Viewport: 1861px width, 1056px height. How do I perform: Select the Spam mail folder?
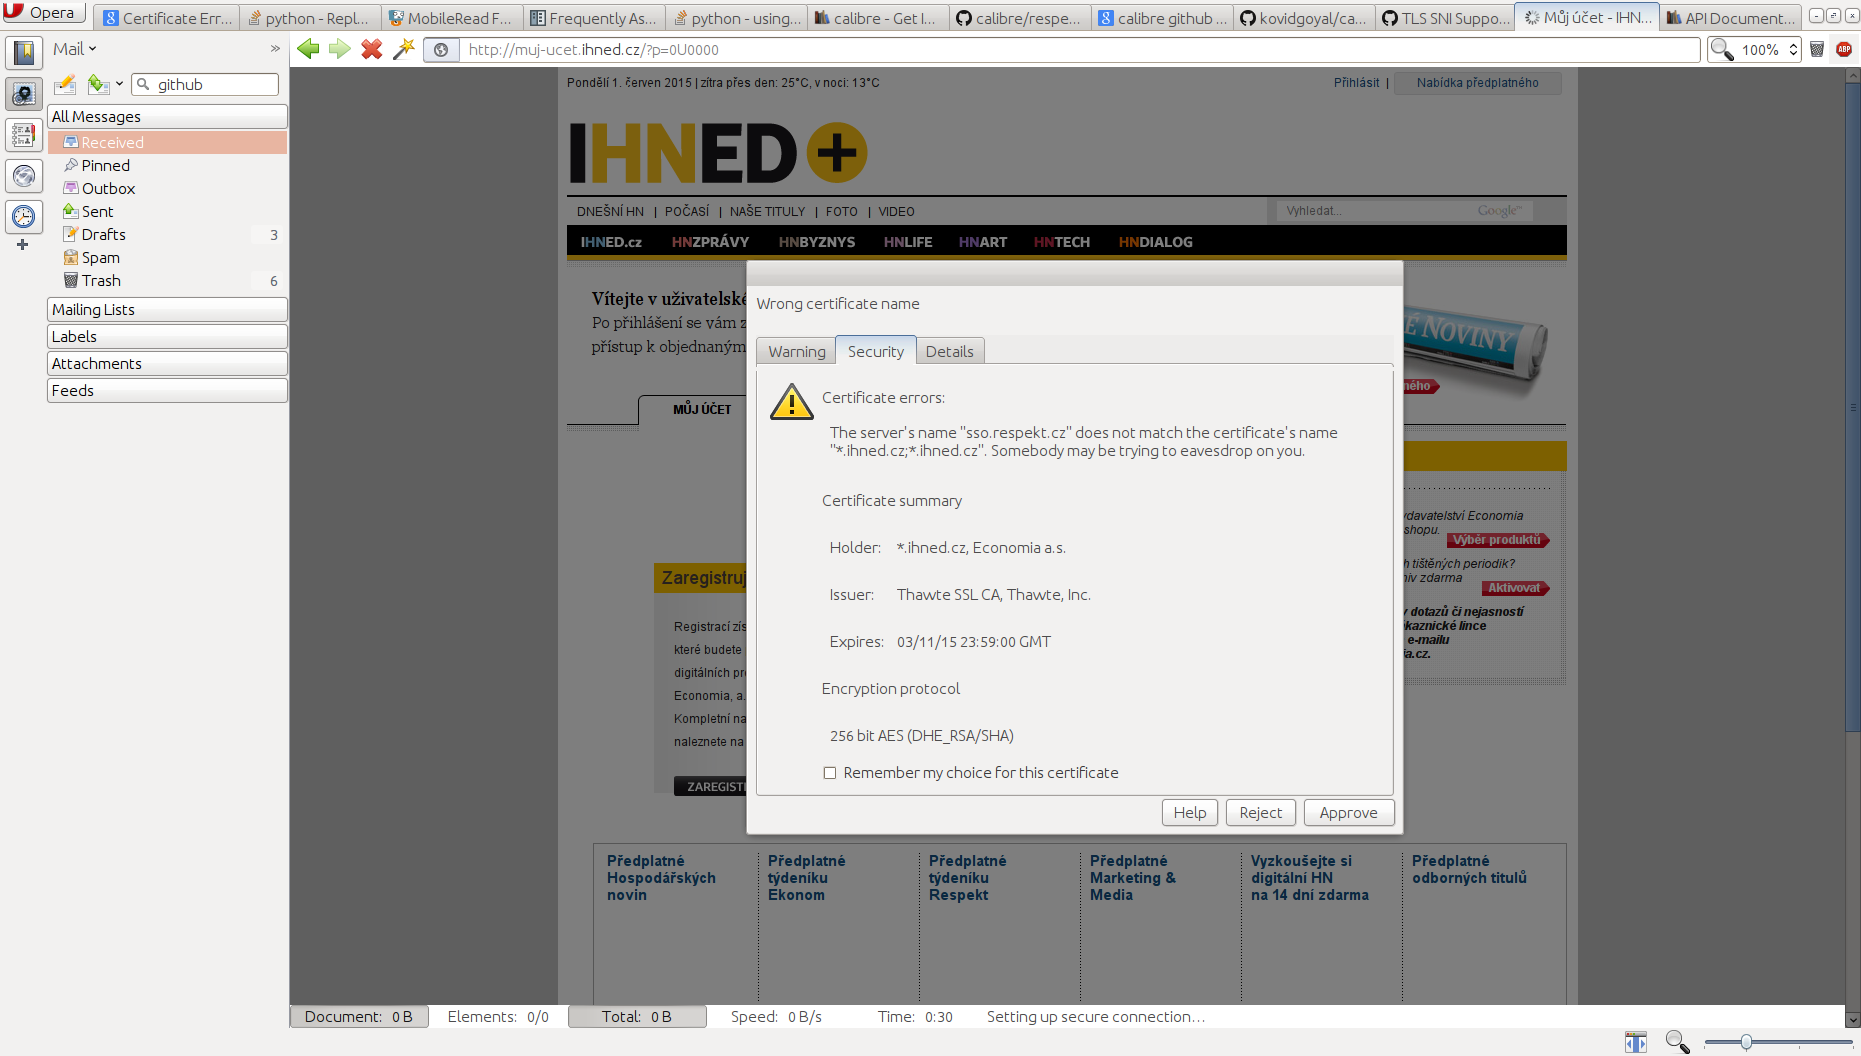[x=167, y=258]
